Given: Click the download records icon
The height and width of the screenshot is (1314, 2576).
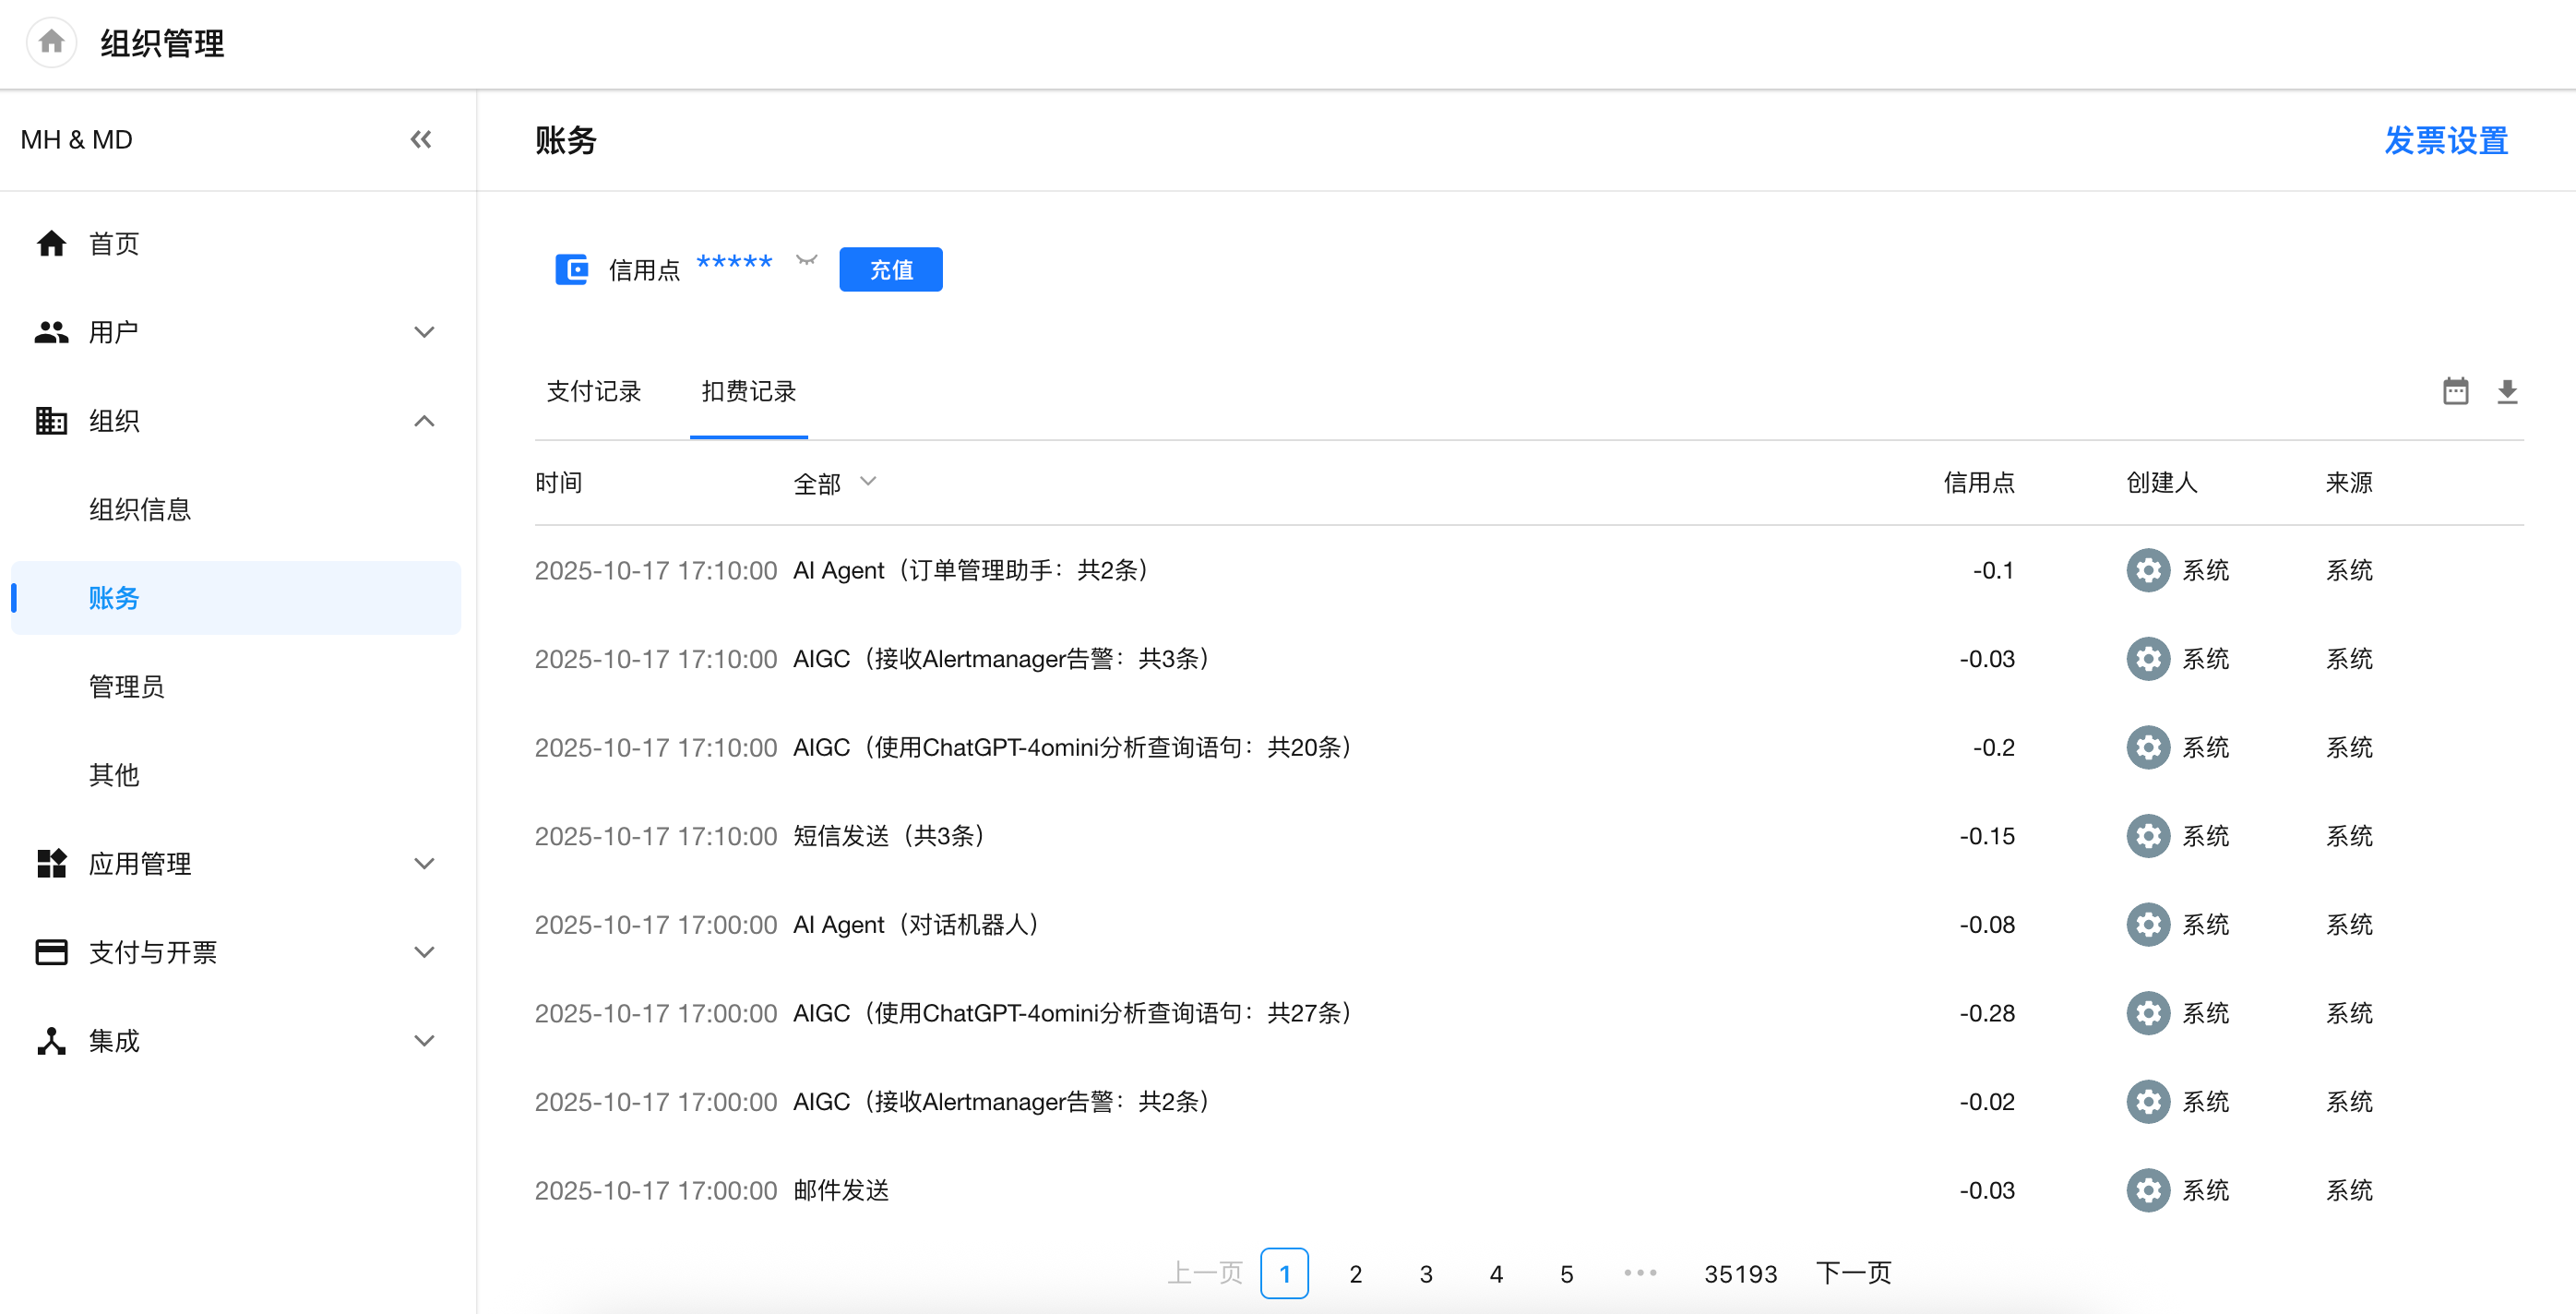Looking at the screenshot, I should point(2506,391).
